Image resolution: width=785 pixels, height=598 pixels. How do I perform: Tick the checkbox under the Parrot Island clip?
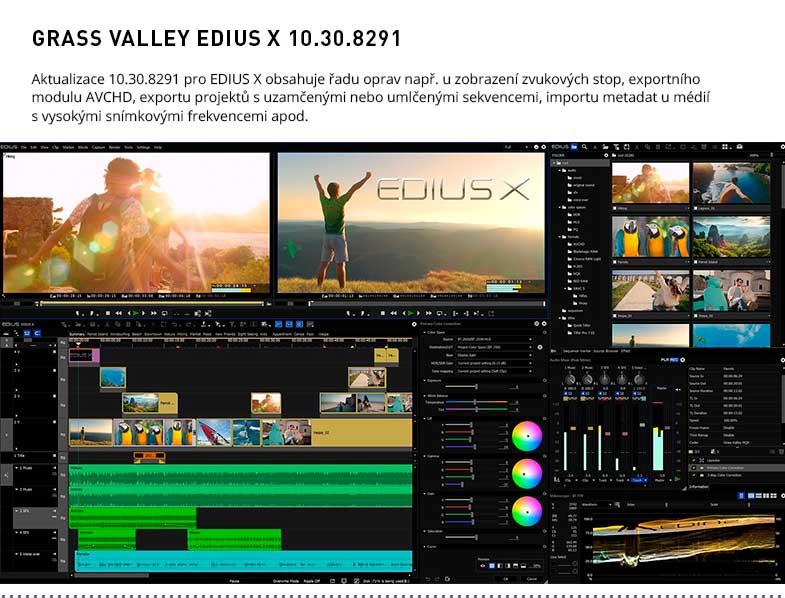(696, 262)
